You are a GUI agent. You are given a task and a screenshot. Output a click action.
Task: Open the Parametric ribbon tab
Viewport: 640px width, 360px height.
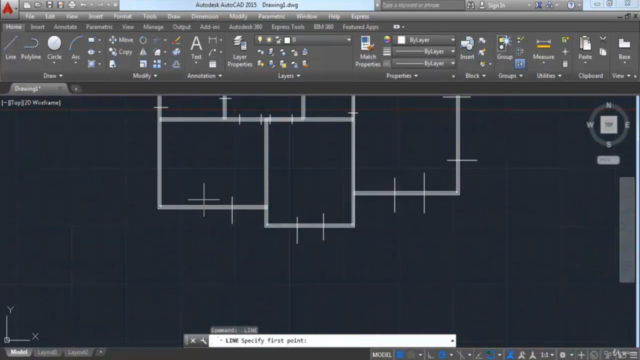pos(99,27)
